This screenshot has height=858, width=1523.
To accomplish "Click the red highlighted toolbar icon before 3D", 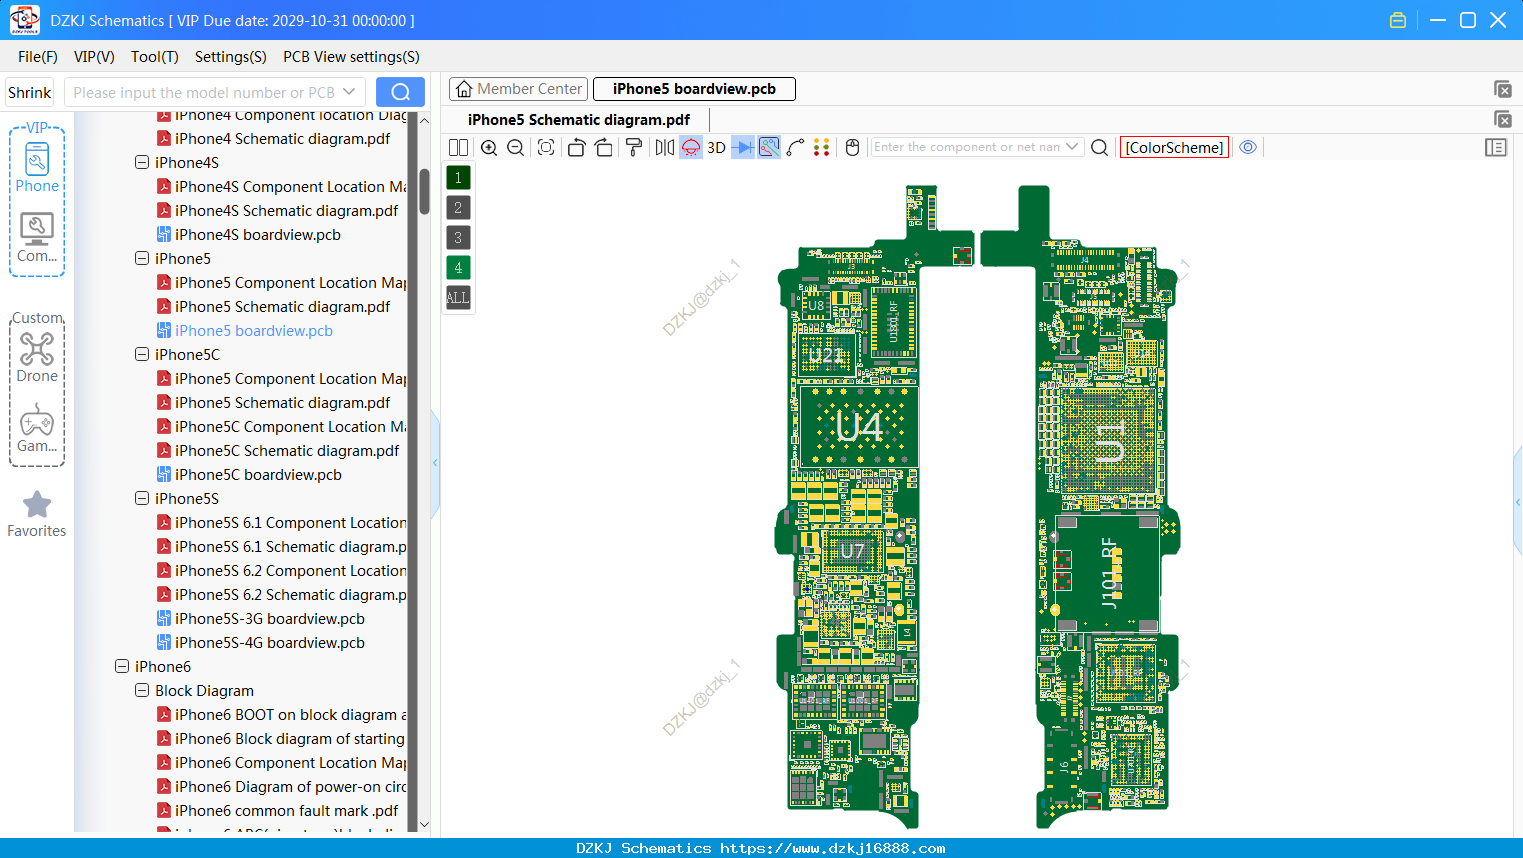I will pos(691,147).
